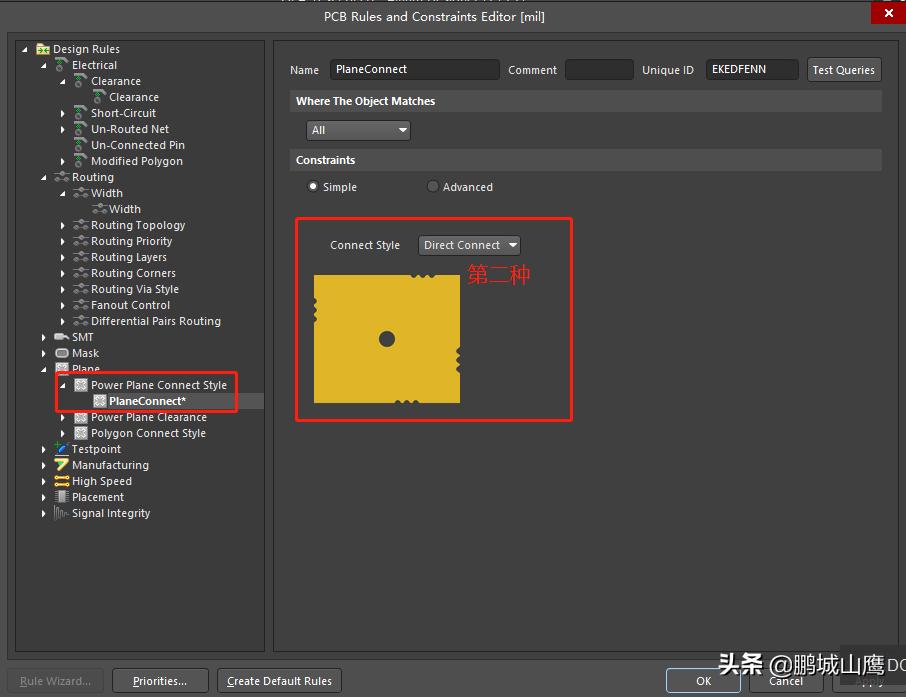Viewport: 906px width, 697px height.
Task: Click the Mask category icon
Action: [x=62, y=353]
